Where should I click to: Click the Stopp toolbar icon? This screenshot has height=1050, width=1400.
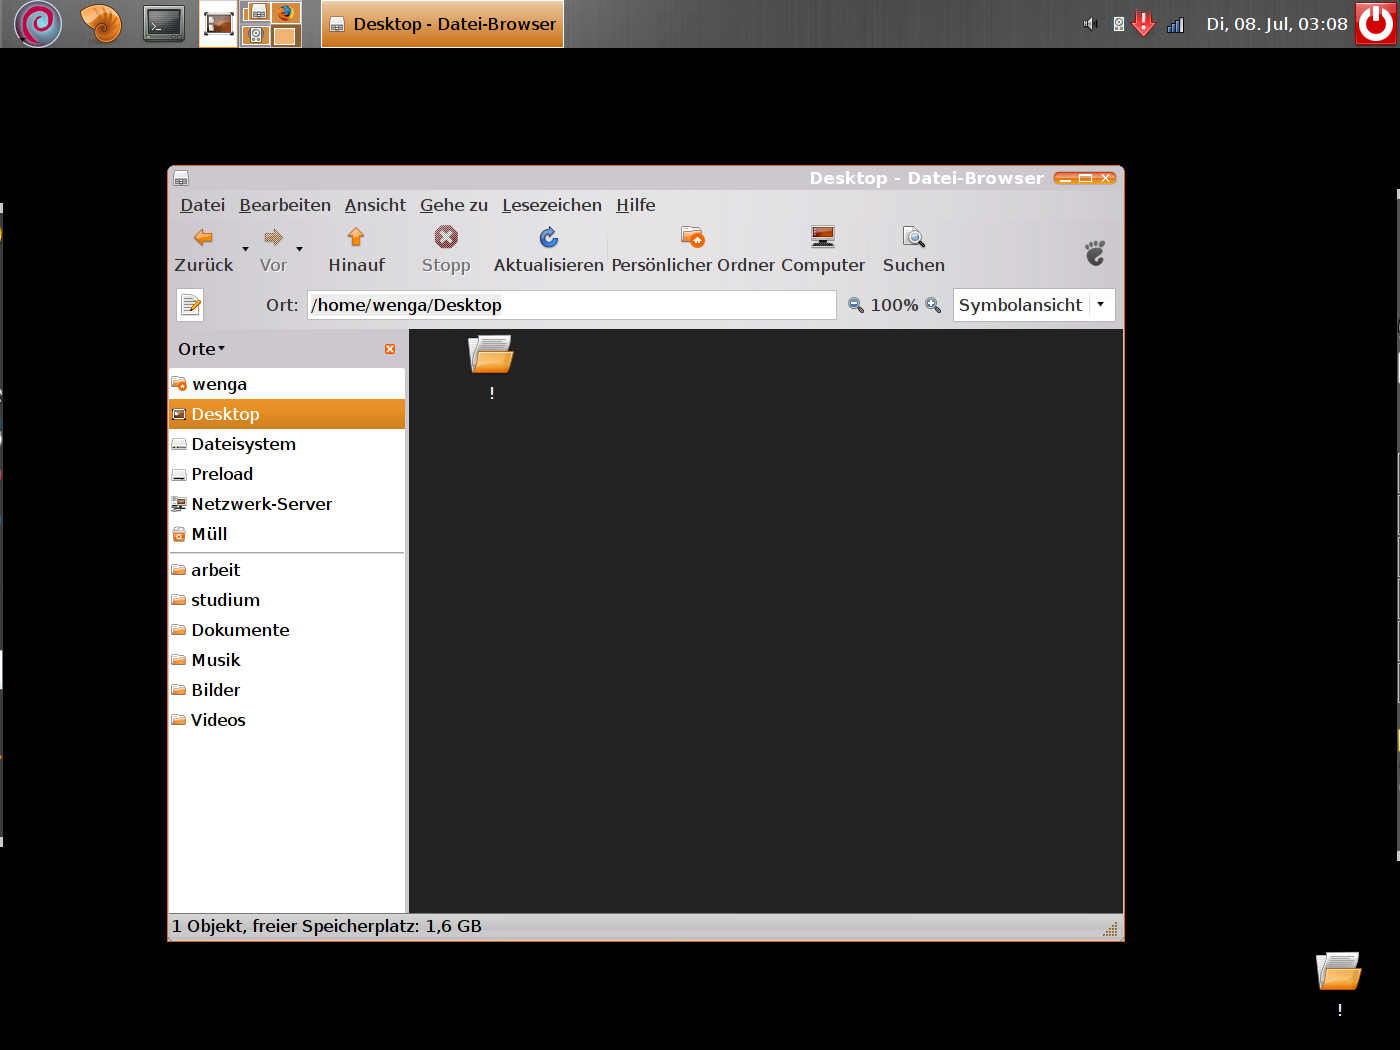tap(446, 250)
